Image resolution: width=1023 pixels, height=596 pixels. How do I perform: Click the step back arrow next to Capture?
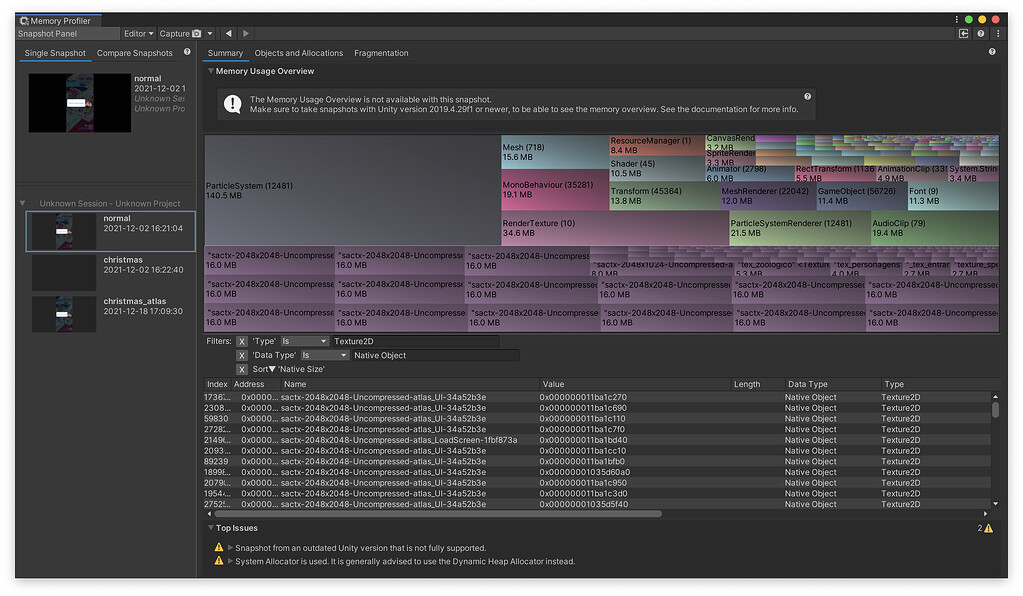227,33
